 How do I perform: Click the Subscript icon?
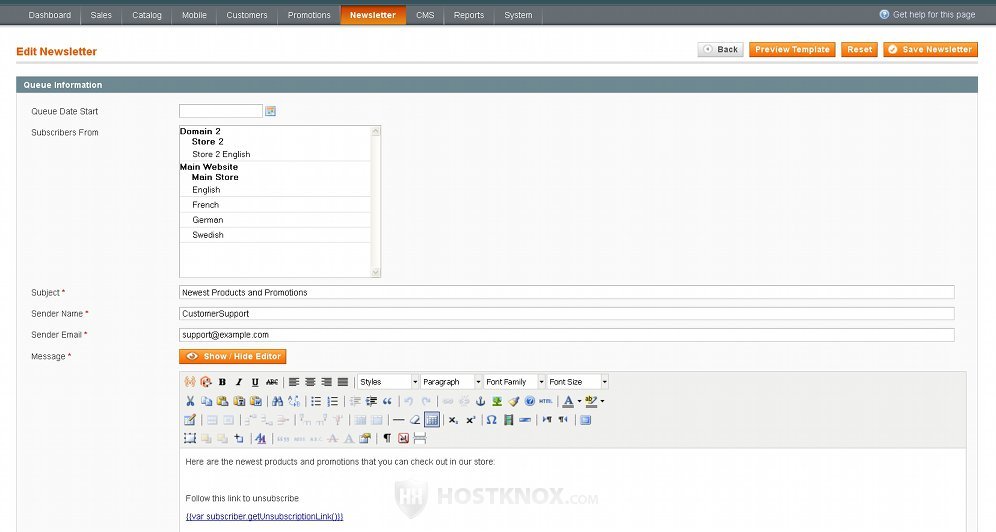click(x=453, y=420)
